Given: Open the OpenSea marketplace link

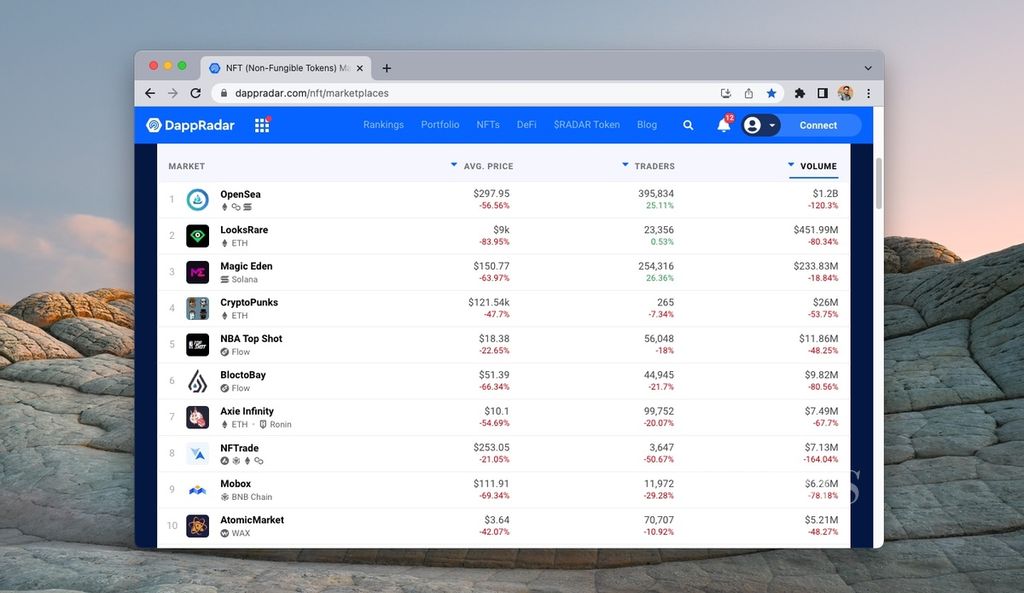Looking at the screenshot, I should click(240, 194).
